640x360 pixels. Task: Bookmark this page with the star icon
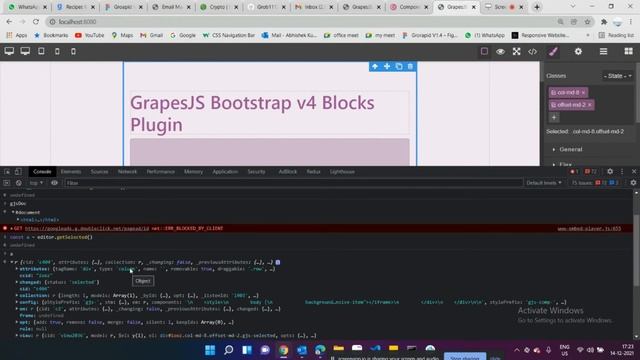(587, 22)
